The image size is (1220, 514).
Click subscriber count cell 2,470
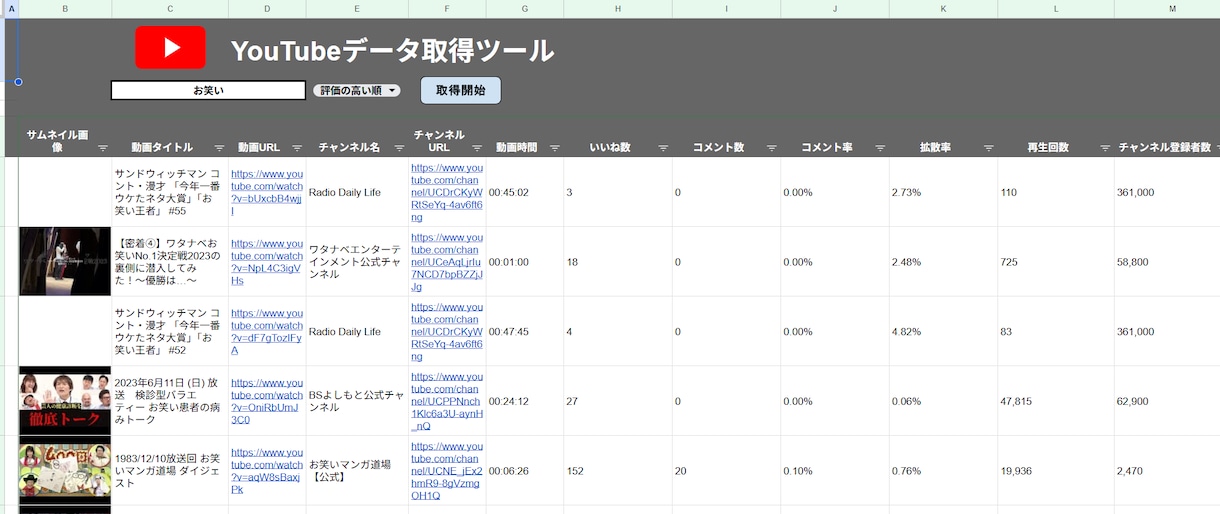click(x=1167, y=471)
